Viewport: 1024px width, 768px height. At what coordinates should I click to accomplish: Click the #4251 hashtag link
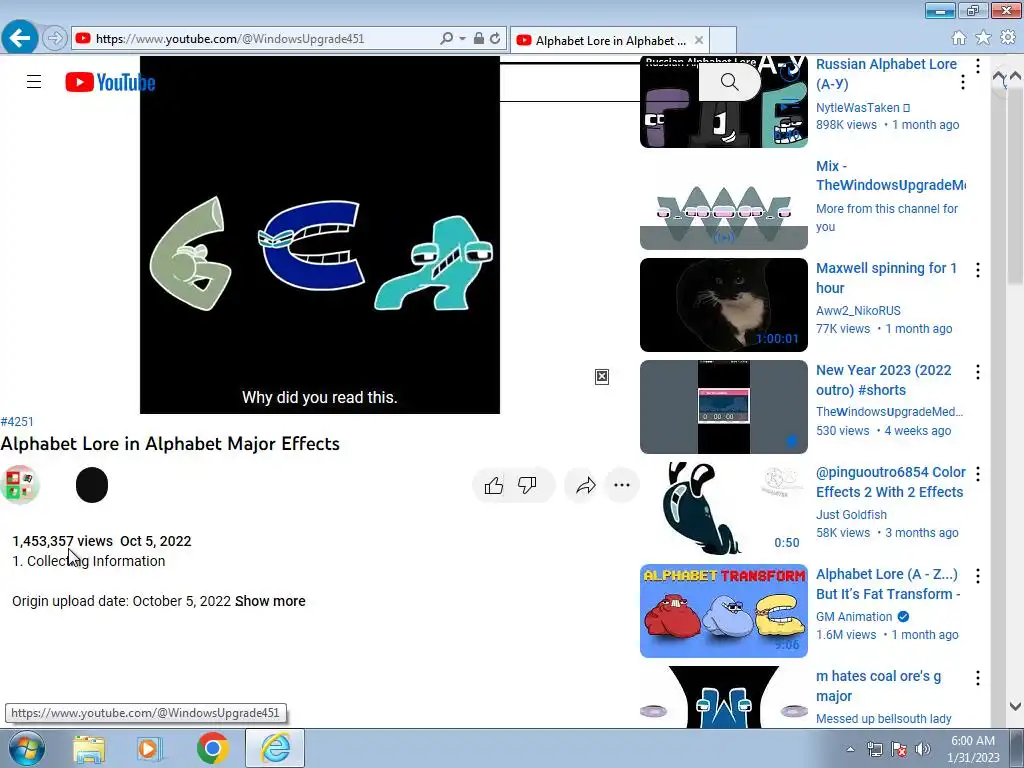point(17,422)
